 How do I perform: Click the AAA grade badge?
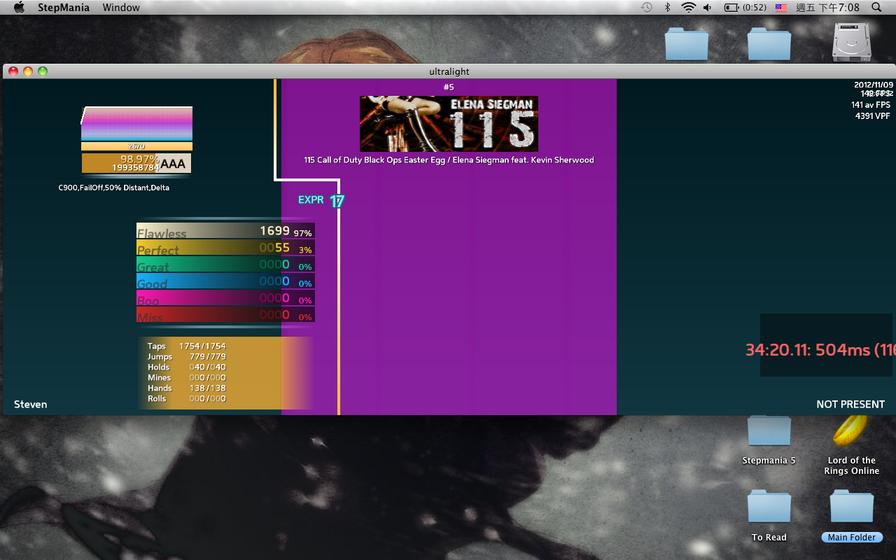[x=173, y=164]
